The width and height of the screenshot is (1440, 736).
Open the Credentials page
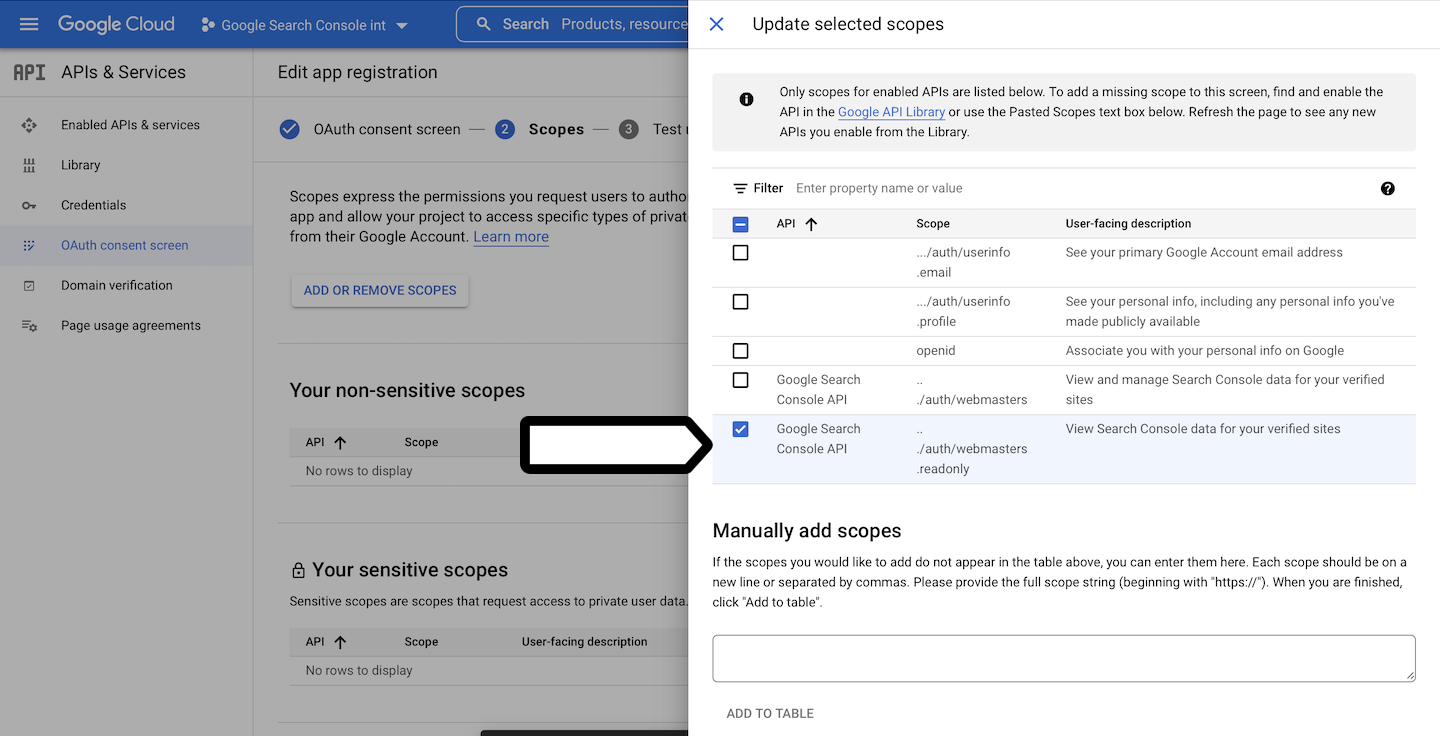tap(94, 205)
